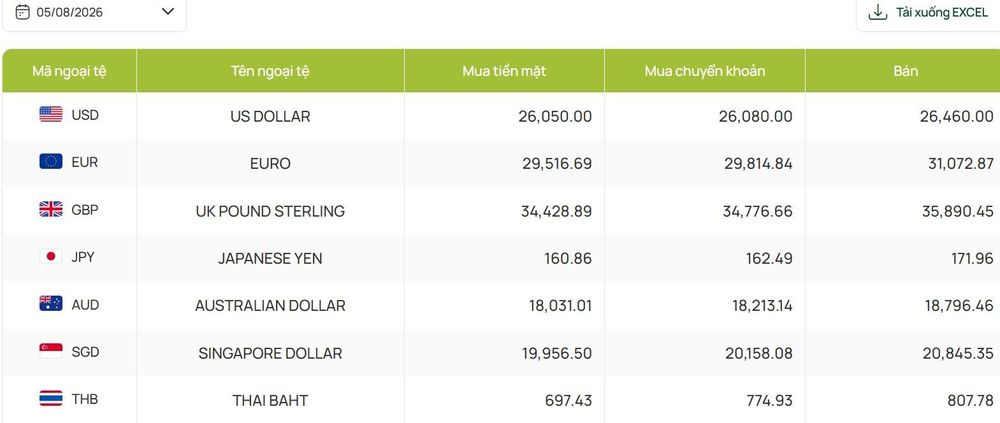Expand the date dropdown chevron
Screen dimensions: 1000x423
pyautogui.click(x=168, y=11)
